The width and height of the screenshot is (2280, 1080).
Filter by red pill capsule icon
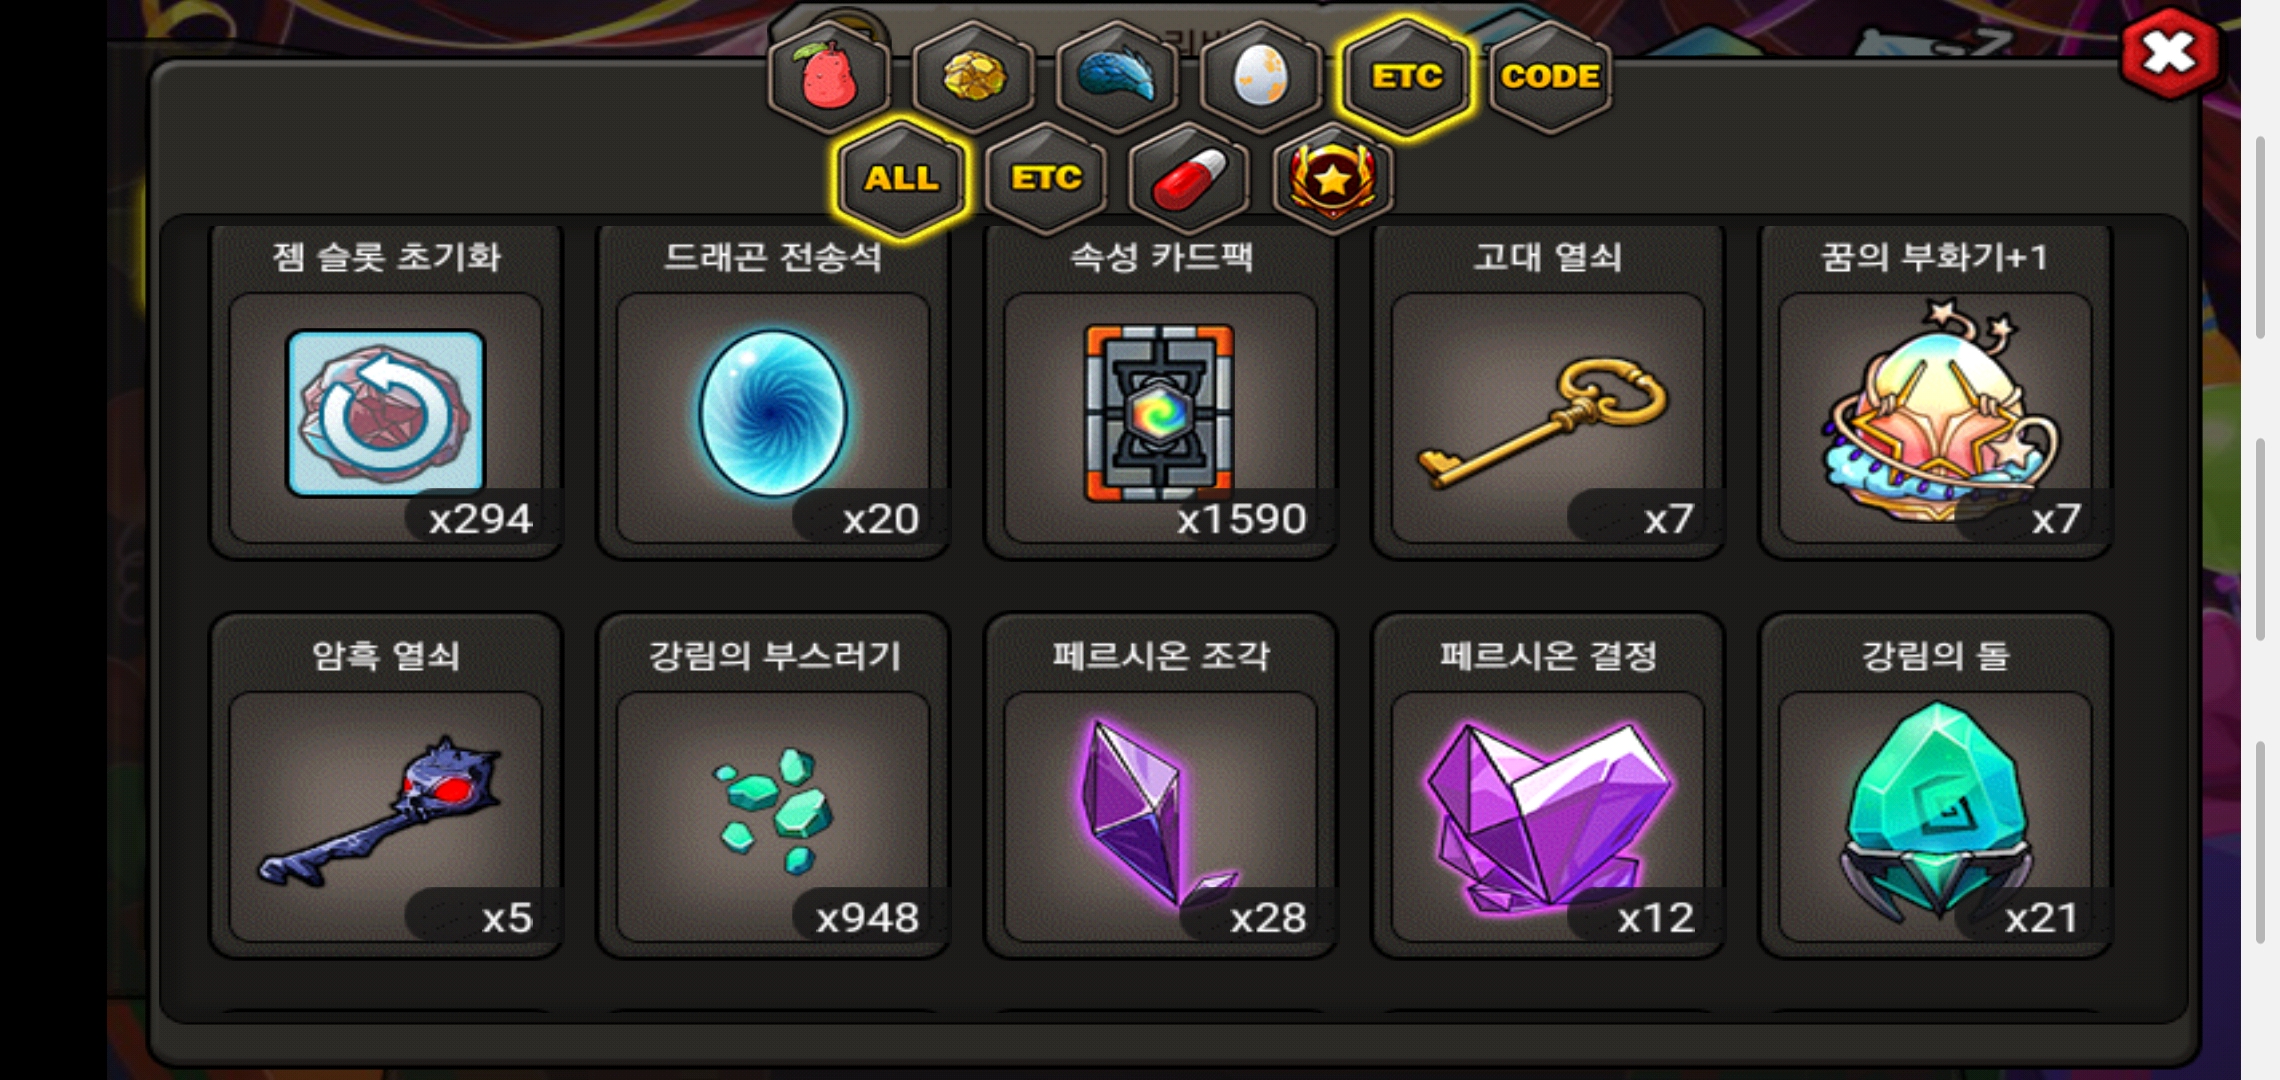pyautogui.click(x=1189, y=179)
